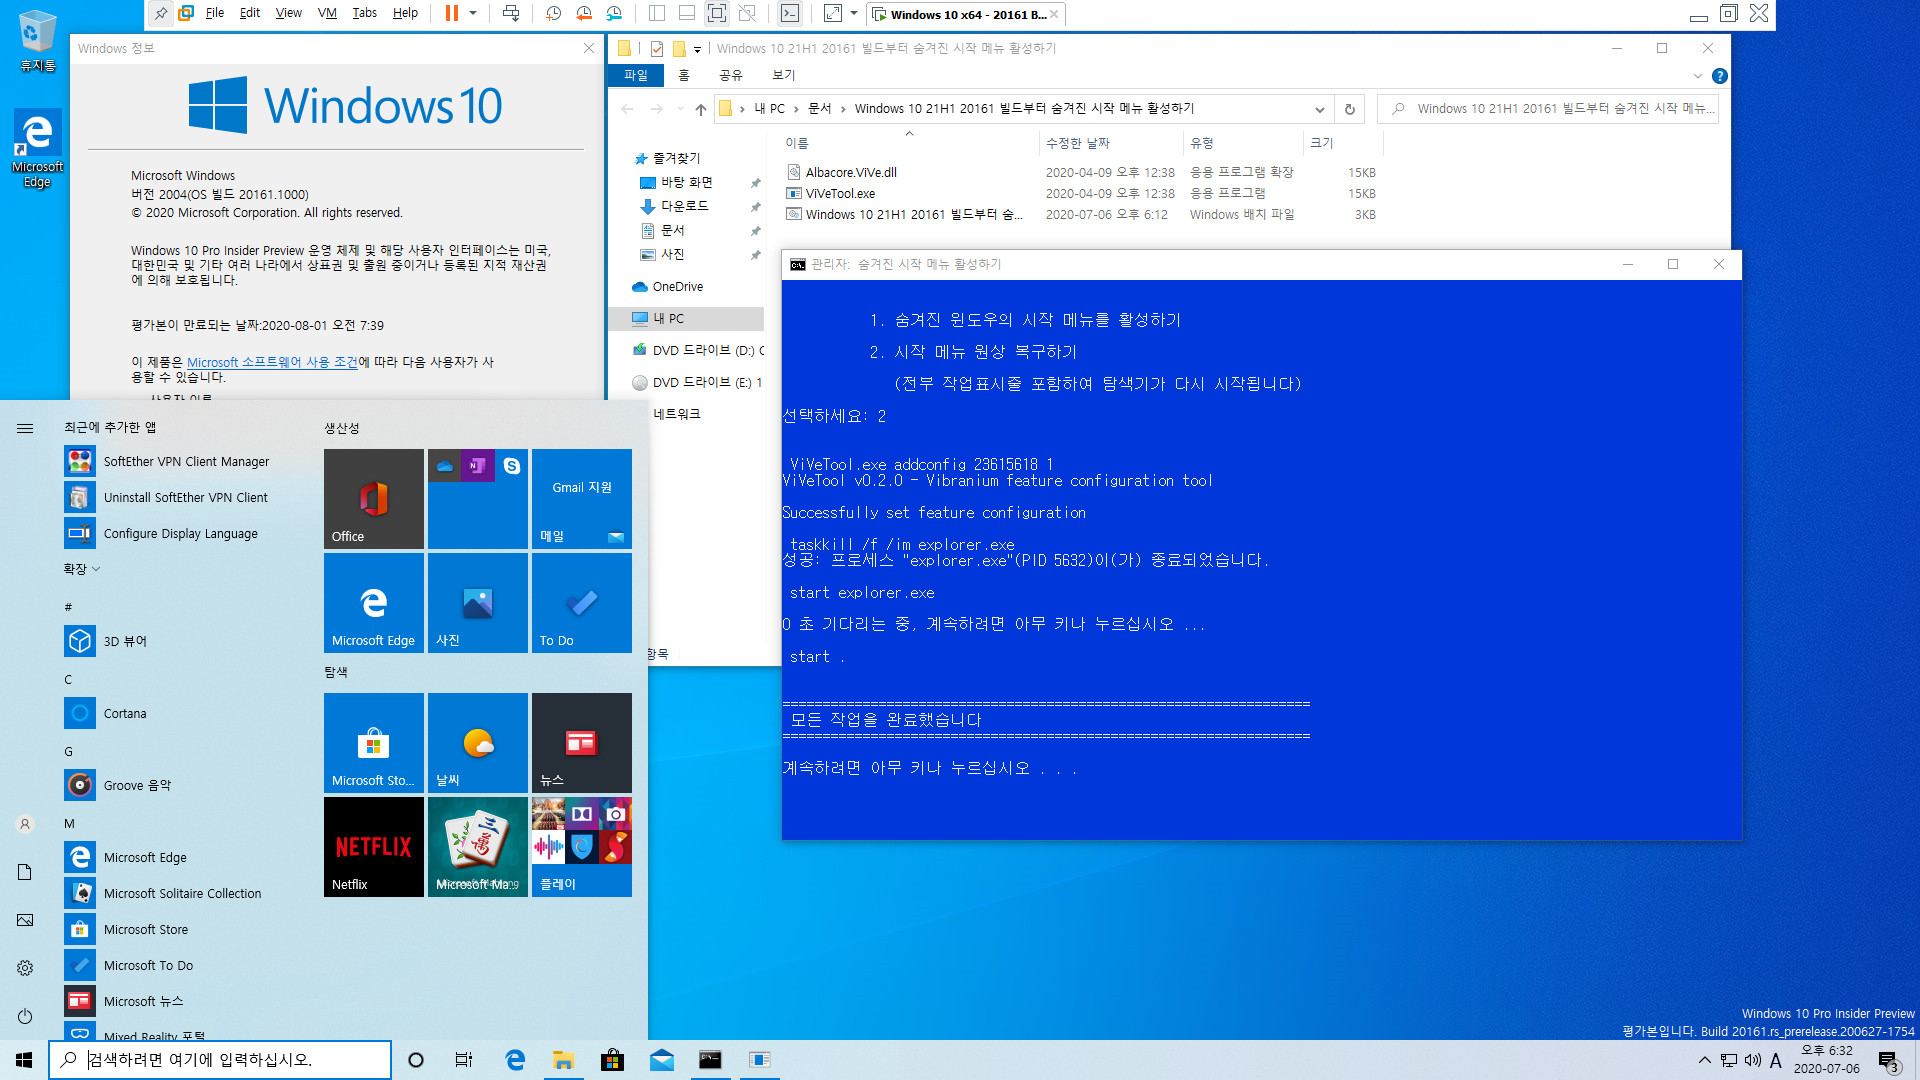Select the 바탕 화면 item in navigation pane
This screenshot has height=1080, width=1920.
click(x=686, y=182)
